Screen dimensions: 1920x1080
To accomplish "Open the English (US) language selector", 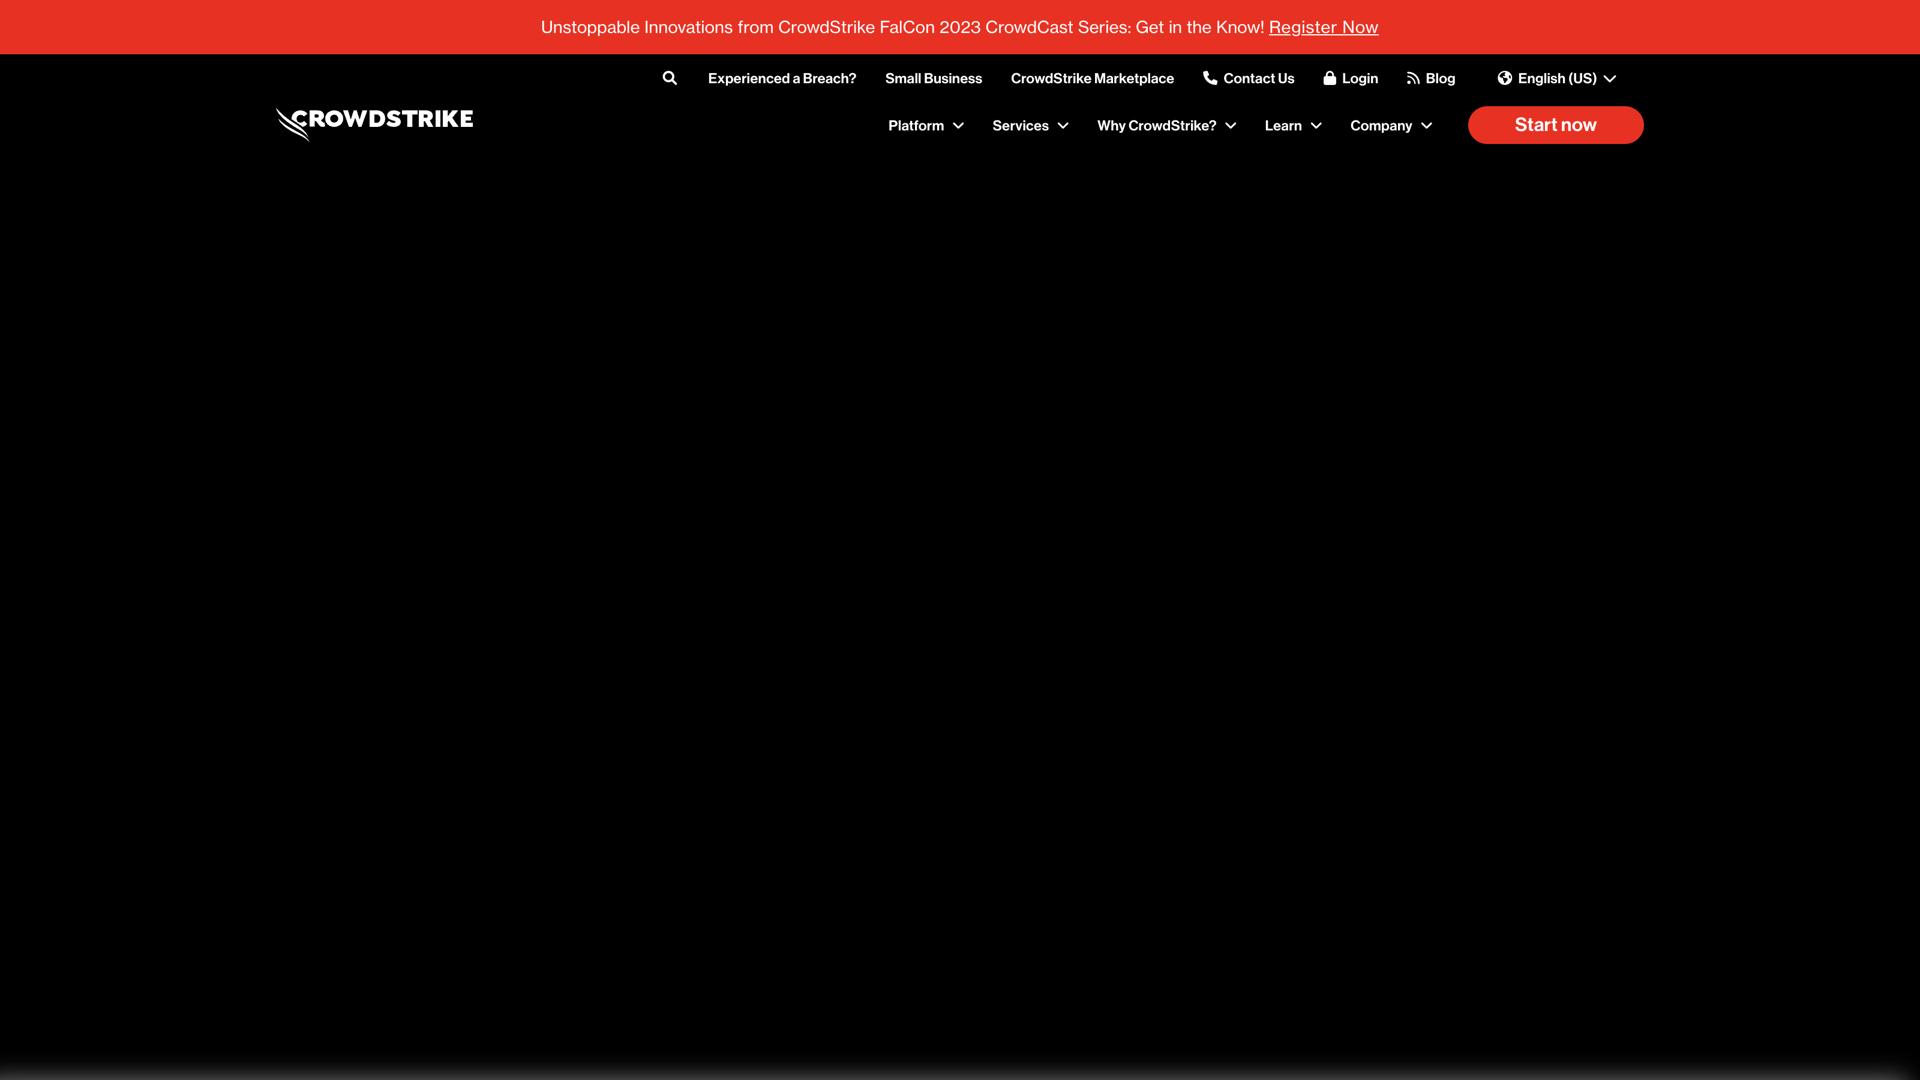I will tap(1557, 78).
